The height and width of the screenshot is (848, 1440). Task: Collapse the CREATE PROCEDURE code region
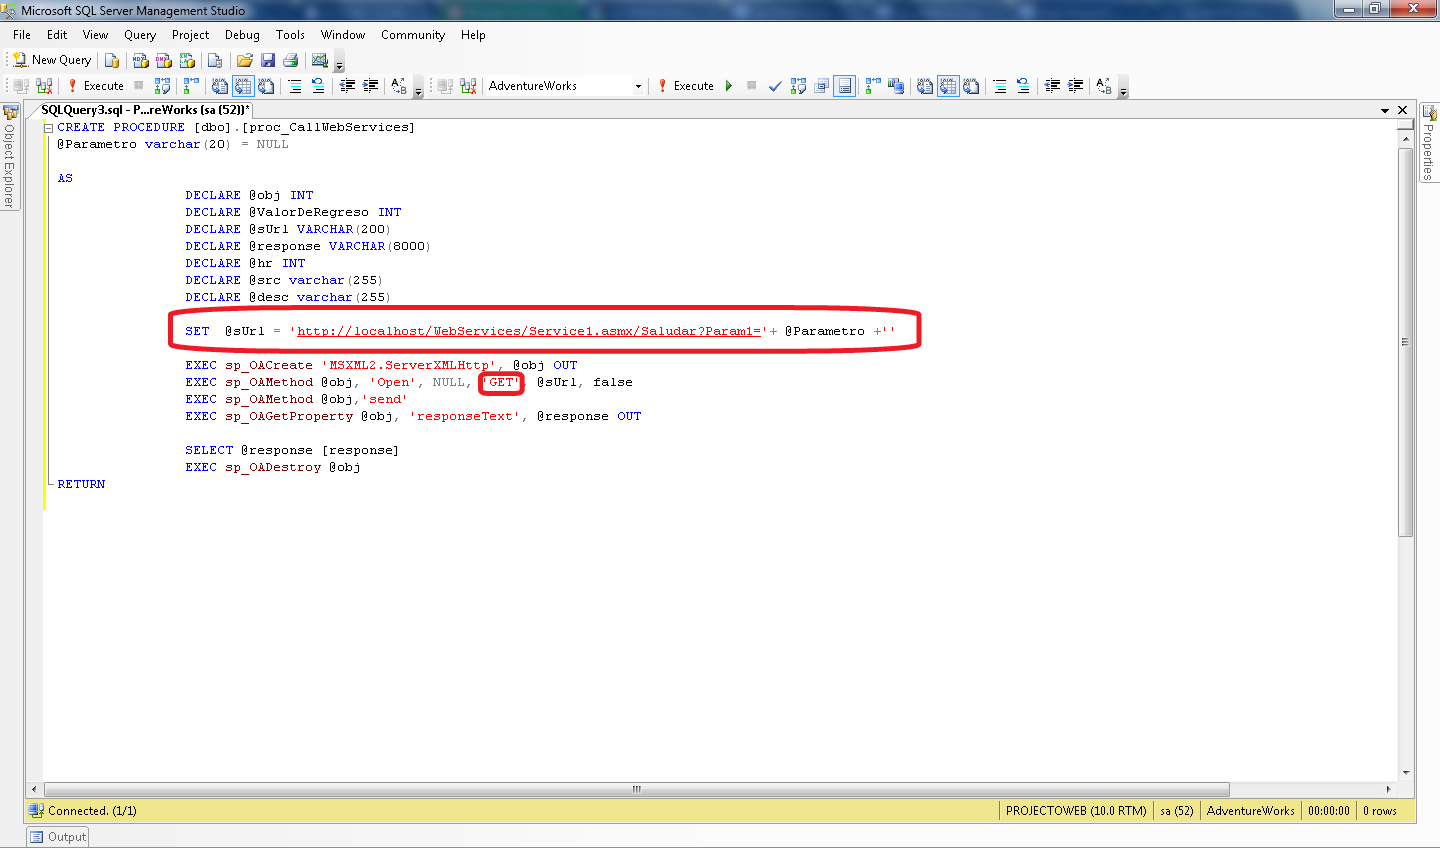[48, 128]
